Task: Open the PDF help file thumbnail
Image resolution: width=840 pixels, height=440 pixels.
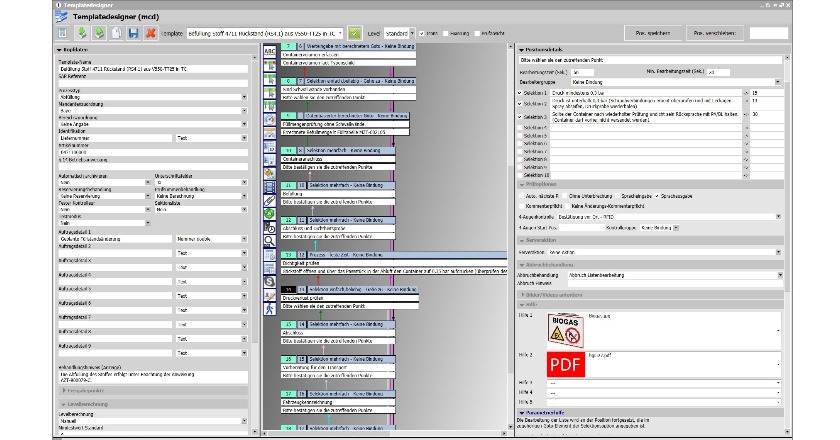Action: click(x=566, y=364)
